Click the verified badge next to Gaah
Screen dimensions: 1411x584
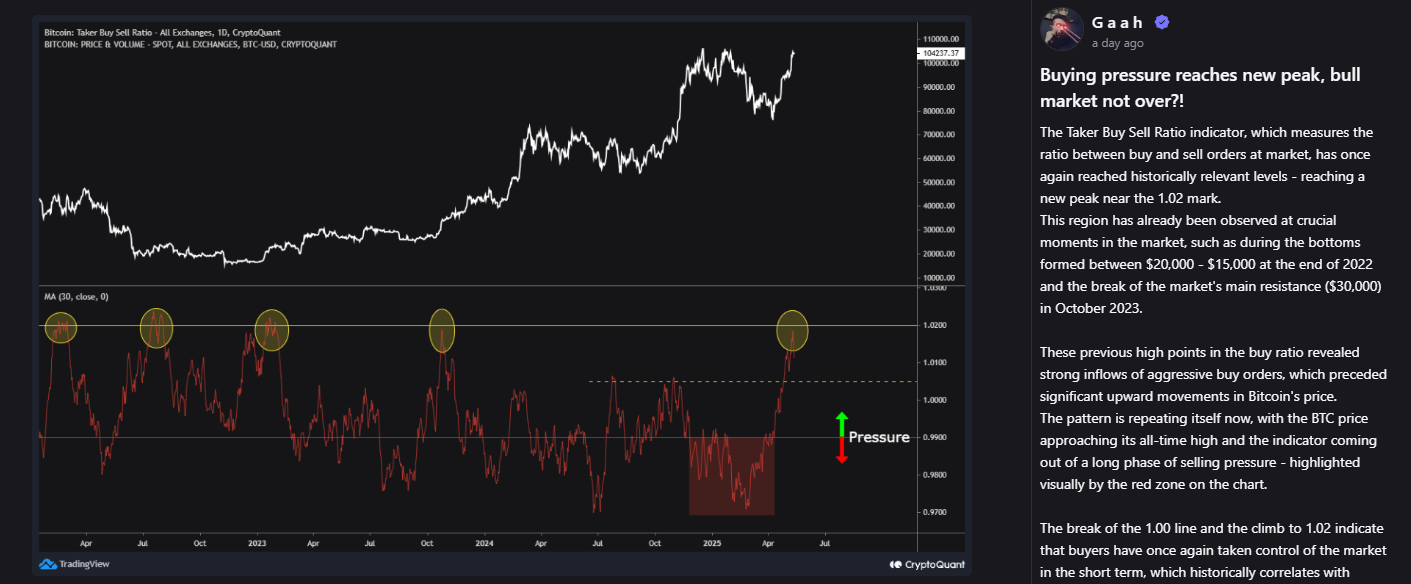(1163, 22)
